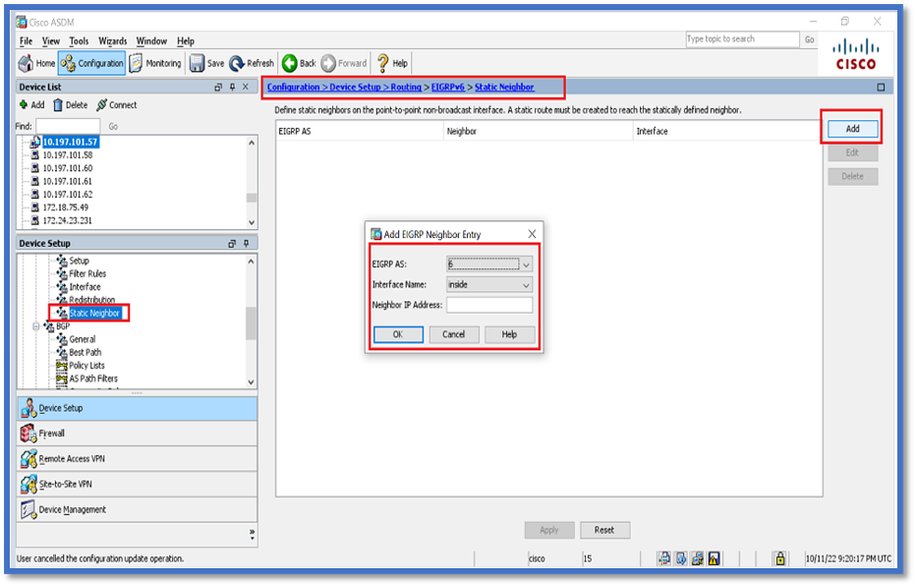Click the lock icon in the status bar
Viewport: 916px width, 588px height.
780,559
